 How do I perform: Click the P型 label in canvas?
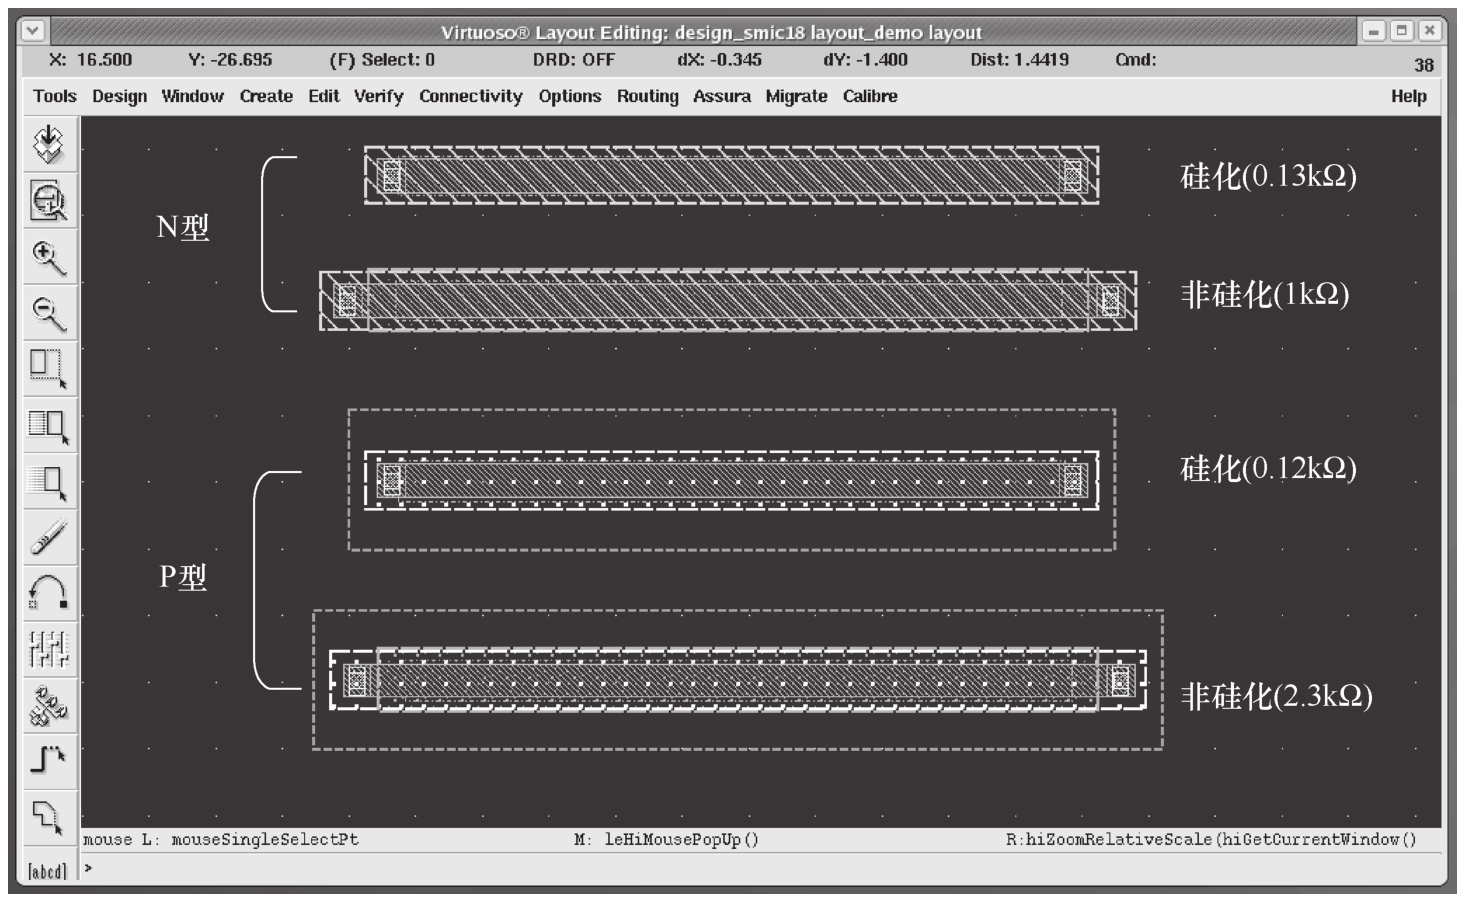[x=183, y=577]
